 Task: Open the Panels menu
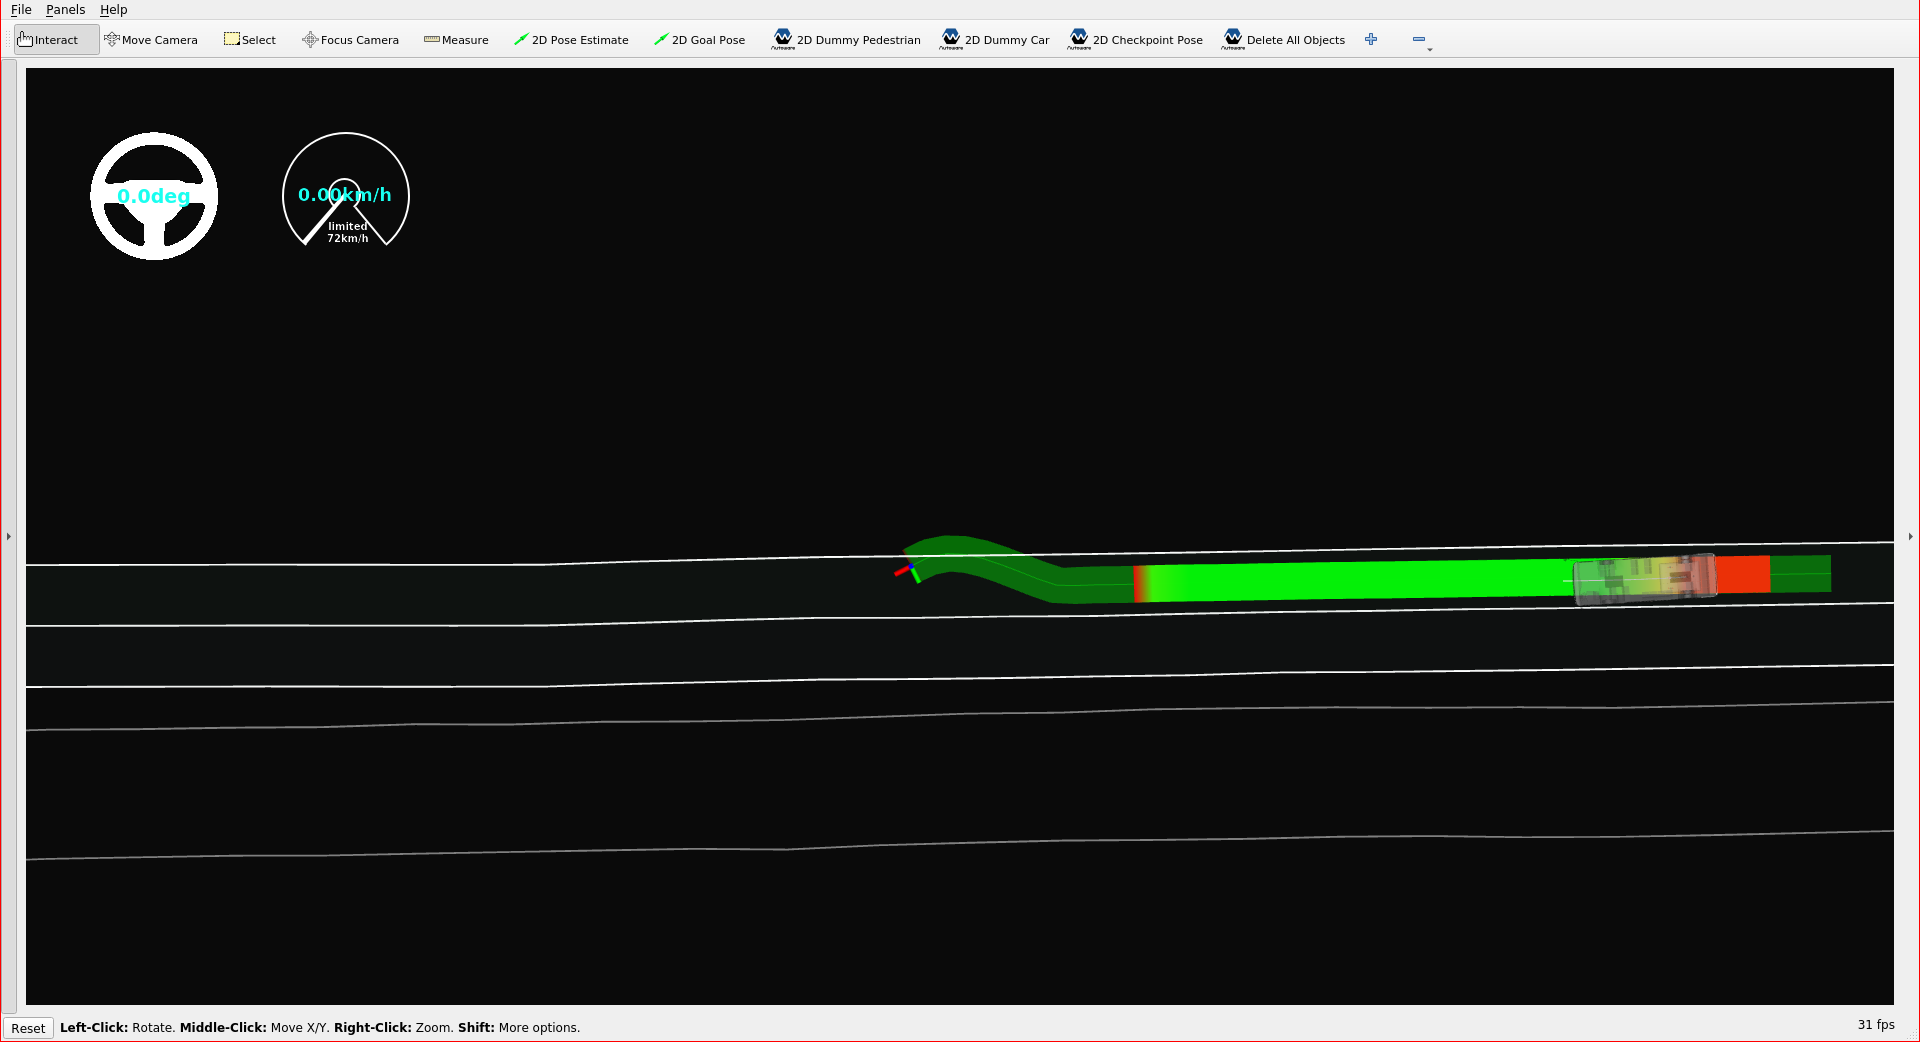coord(65,9)
